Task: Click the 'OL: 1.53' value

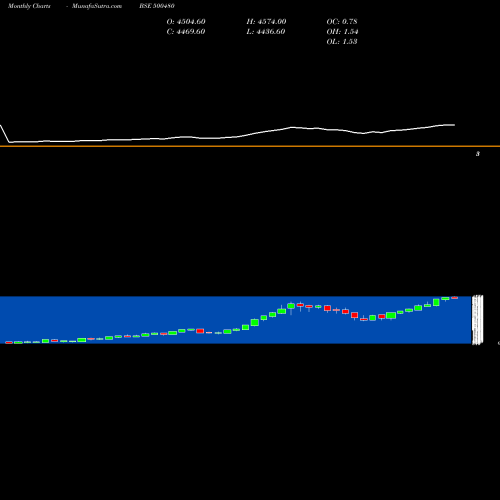Action: [342, 42]
